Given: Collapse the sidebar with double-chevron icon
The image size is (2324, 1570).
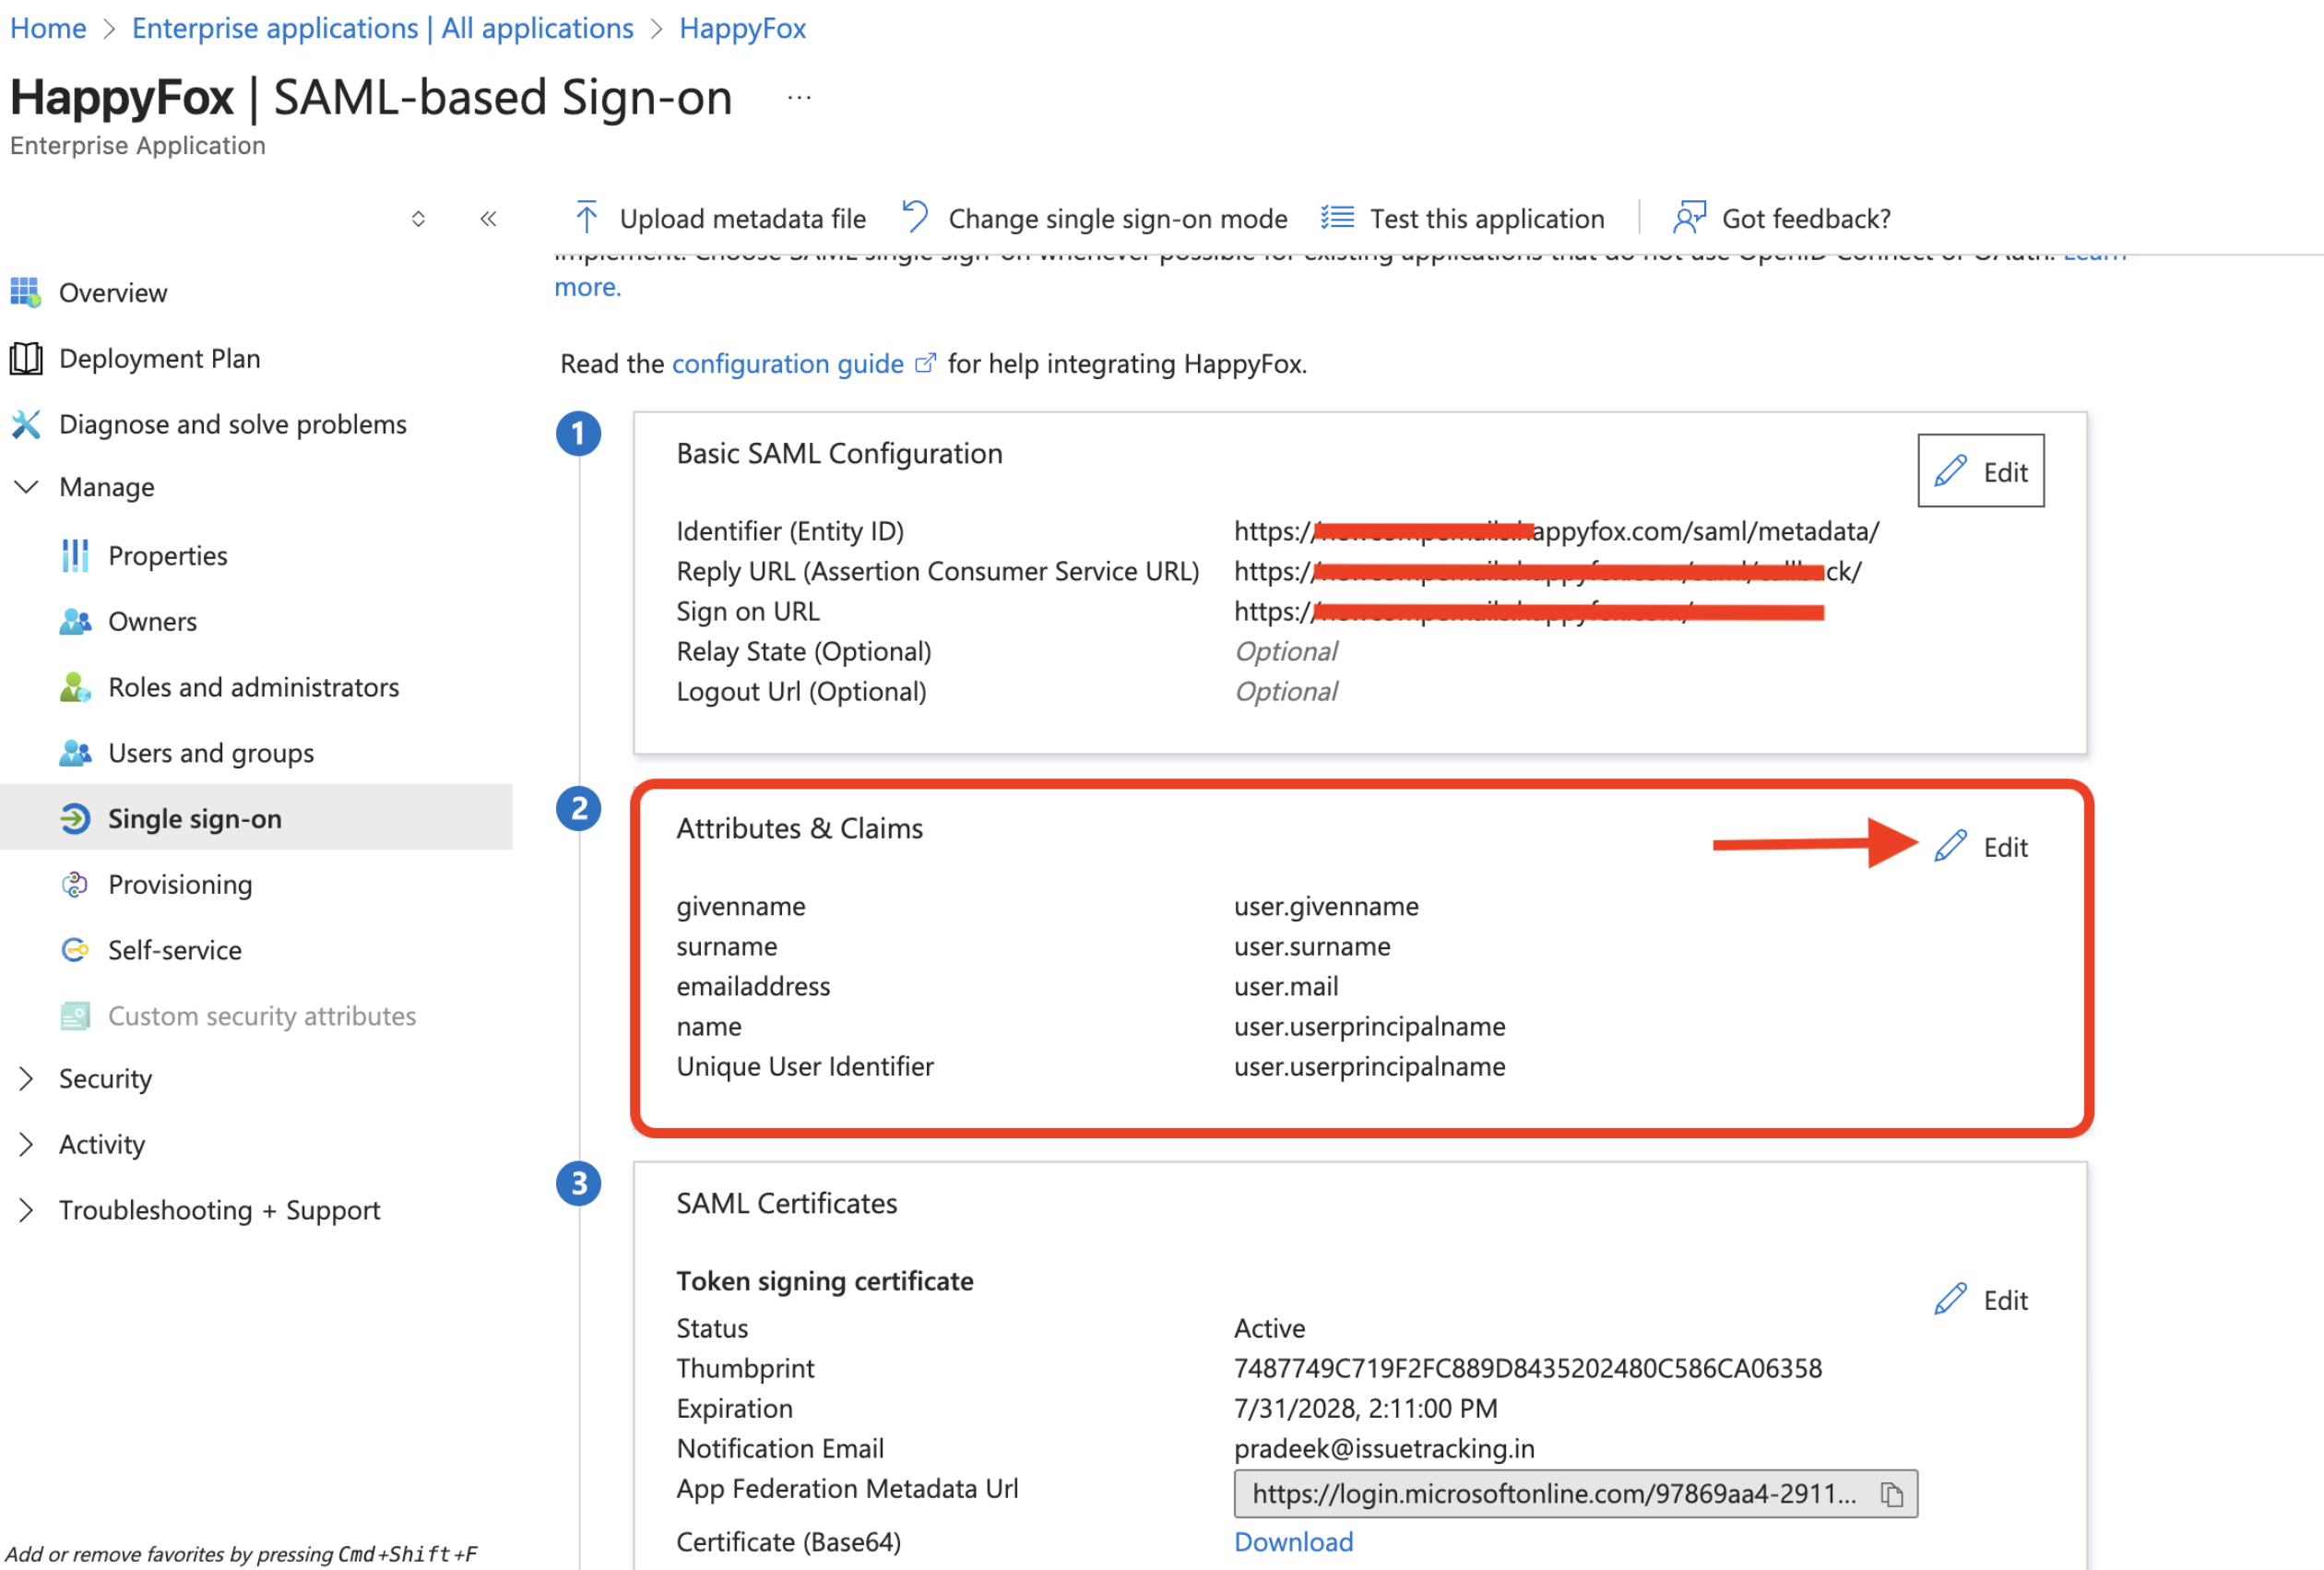Looking at the screenshot, I should click(x=488, y=218).
